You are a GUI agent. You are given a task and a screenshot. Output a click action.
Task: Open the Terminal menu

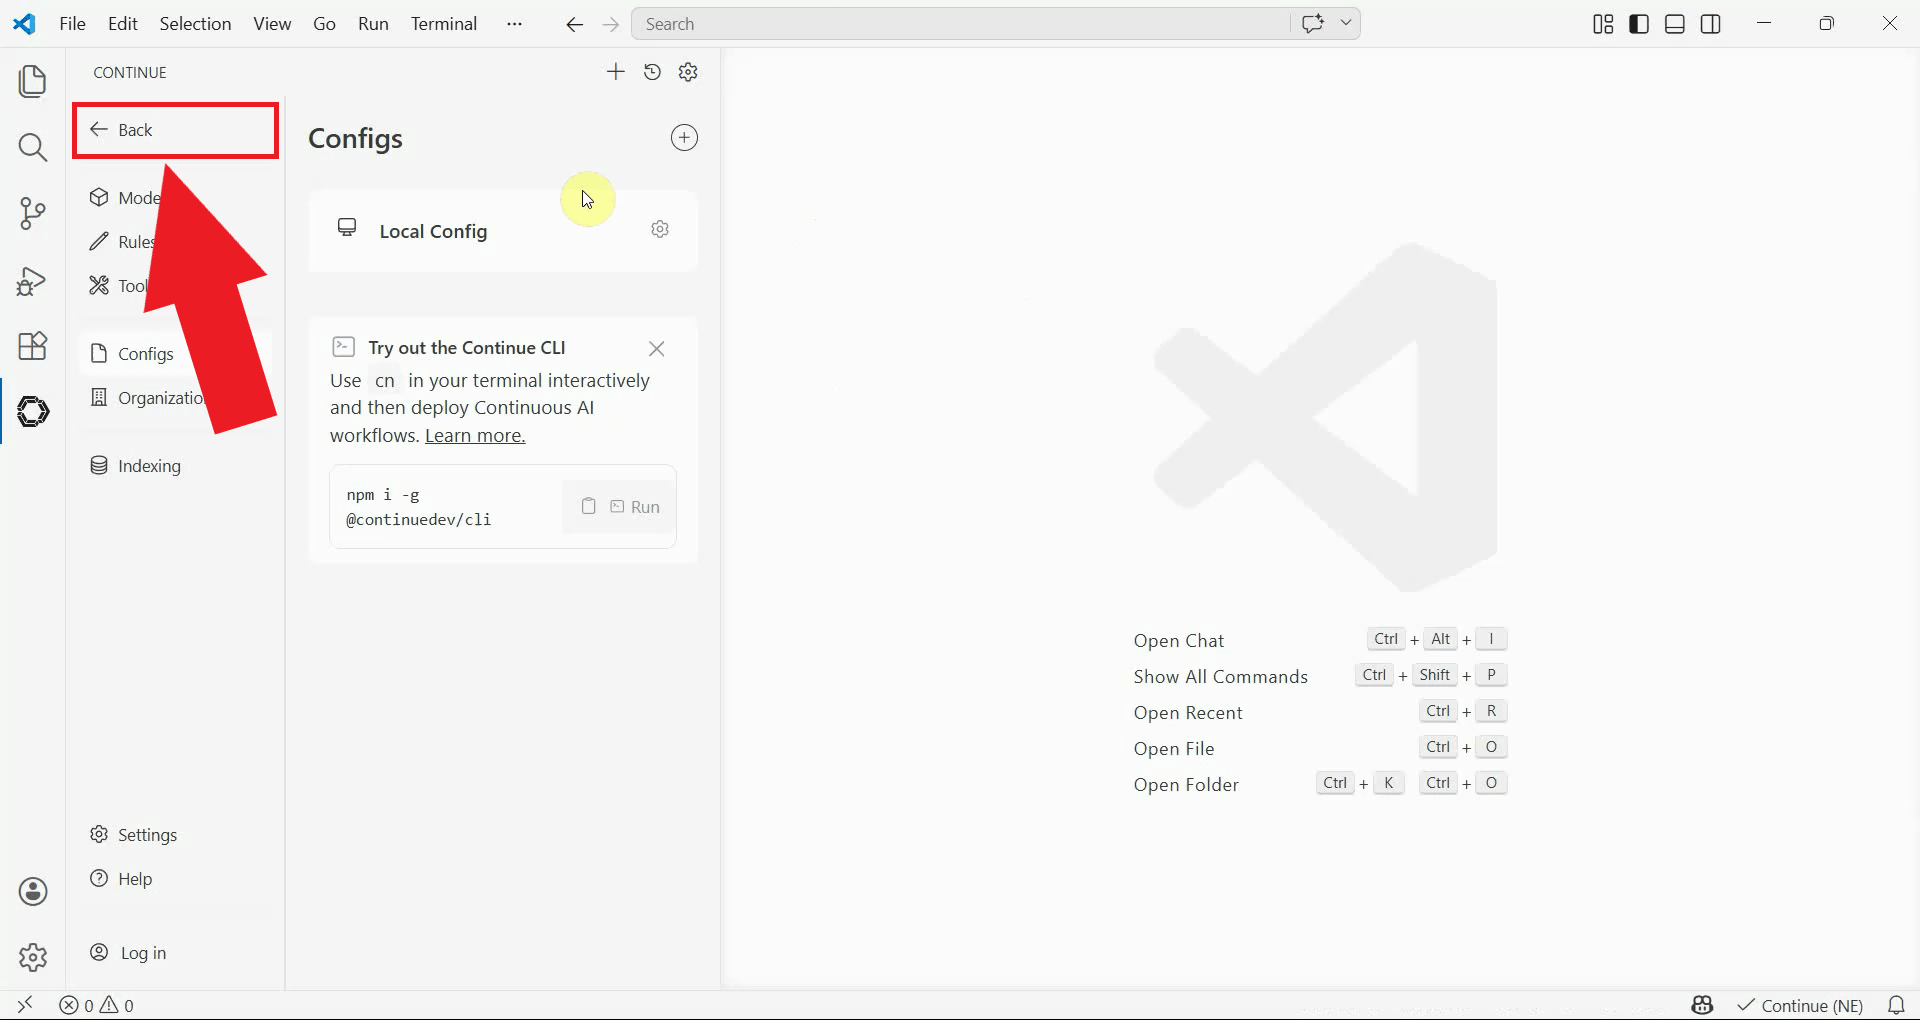[x=444, y=23]
